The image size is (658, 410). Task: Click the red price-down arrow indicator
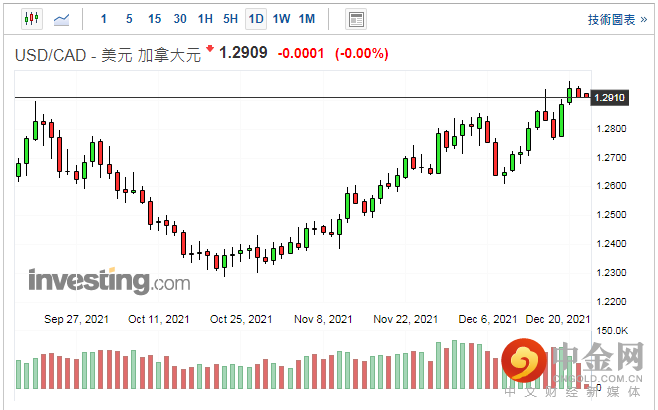pos(210,49)
